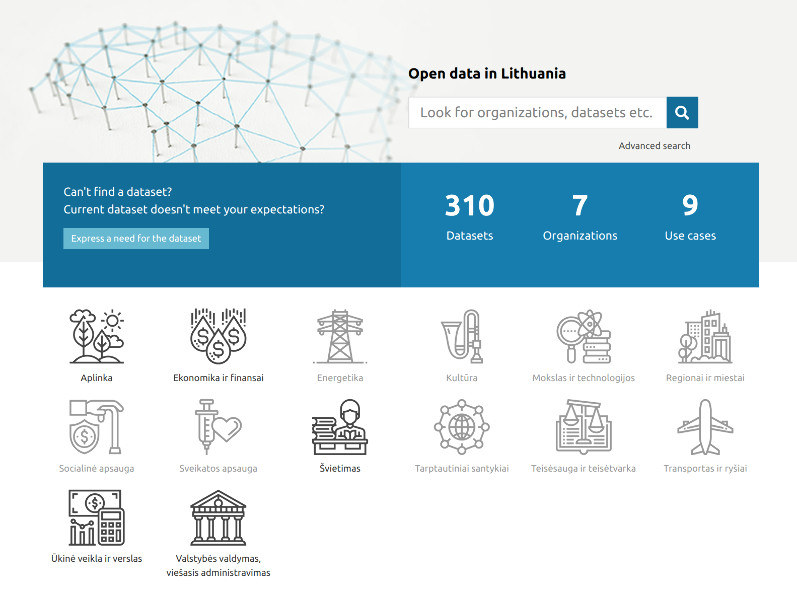Open the Ūkinė veikla ir verslas icon

click(x=97, y=517)
